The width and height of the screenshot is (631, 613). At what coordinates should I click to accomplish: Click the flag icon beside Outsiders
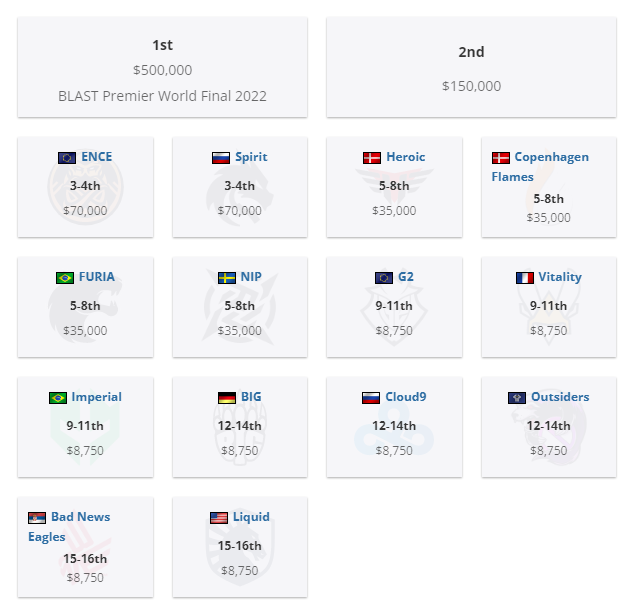517,397
